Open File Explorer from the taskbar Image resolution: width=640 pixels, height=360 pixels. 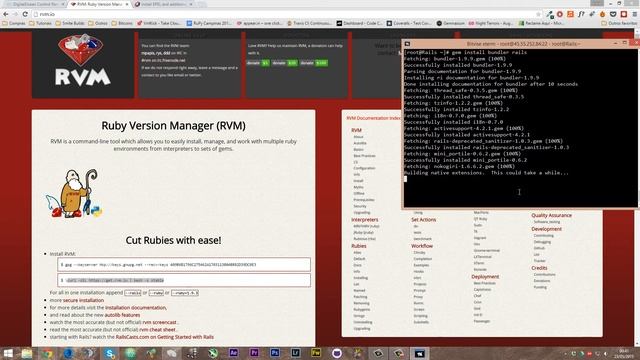point(27,353)
